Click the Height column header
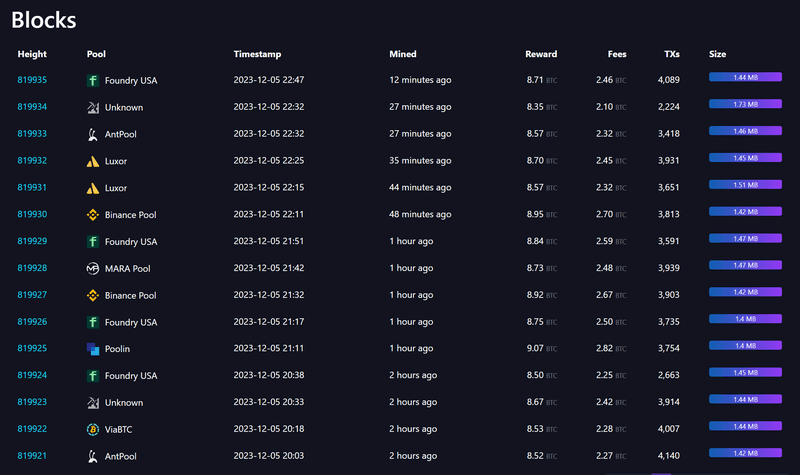 [x=32, y=54]
